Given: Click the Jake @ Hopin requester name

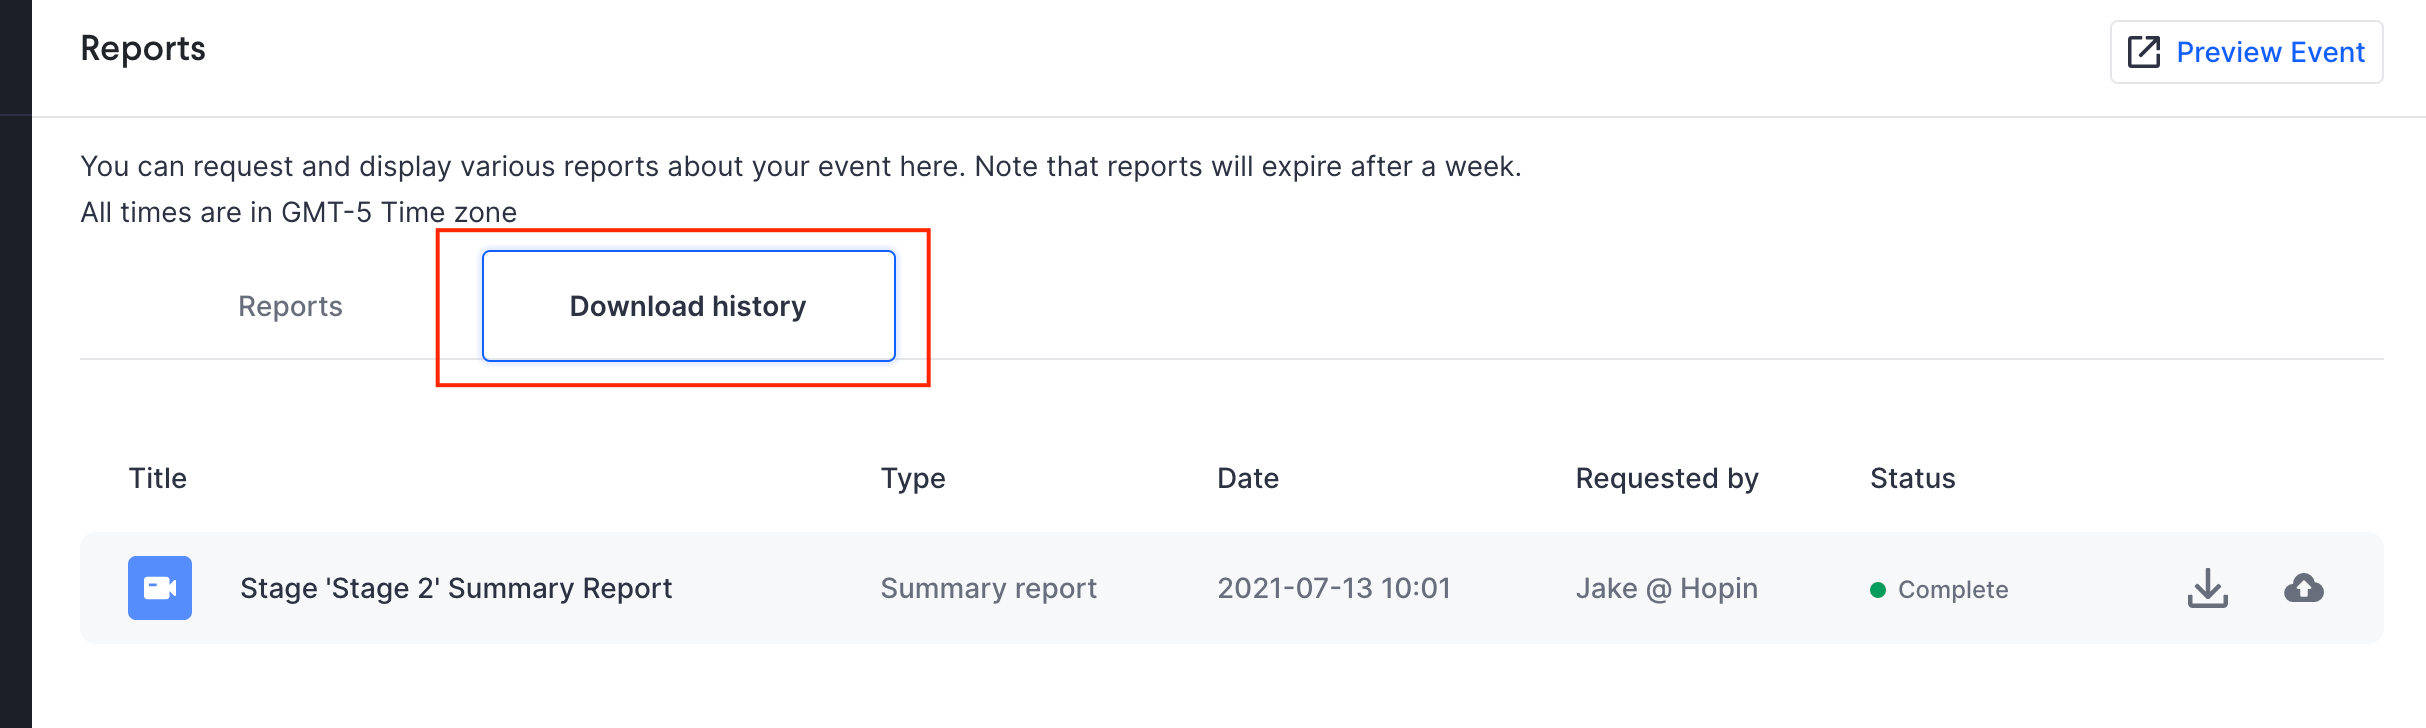Looking at the screenshot, I should point(1666,588).
